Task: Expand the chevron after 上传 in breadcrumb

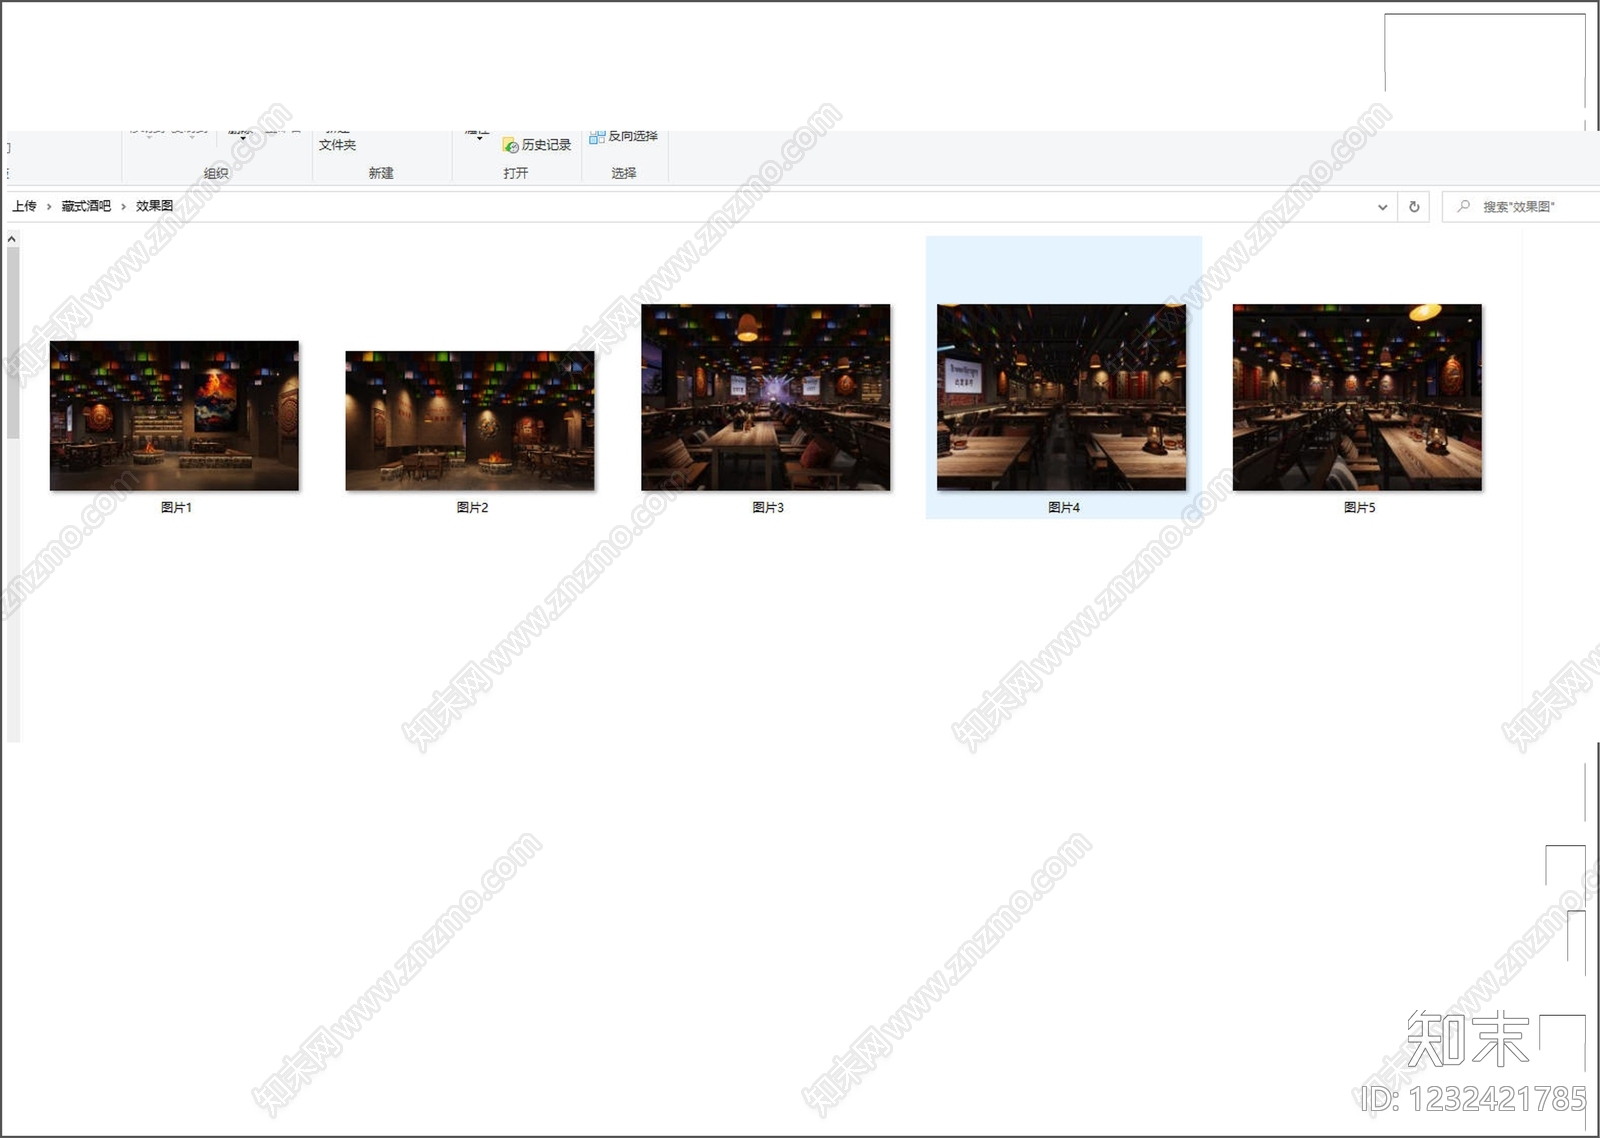Action: (x=49, y=206)
